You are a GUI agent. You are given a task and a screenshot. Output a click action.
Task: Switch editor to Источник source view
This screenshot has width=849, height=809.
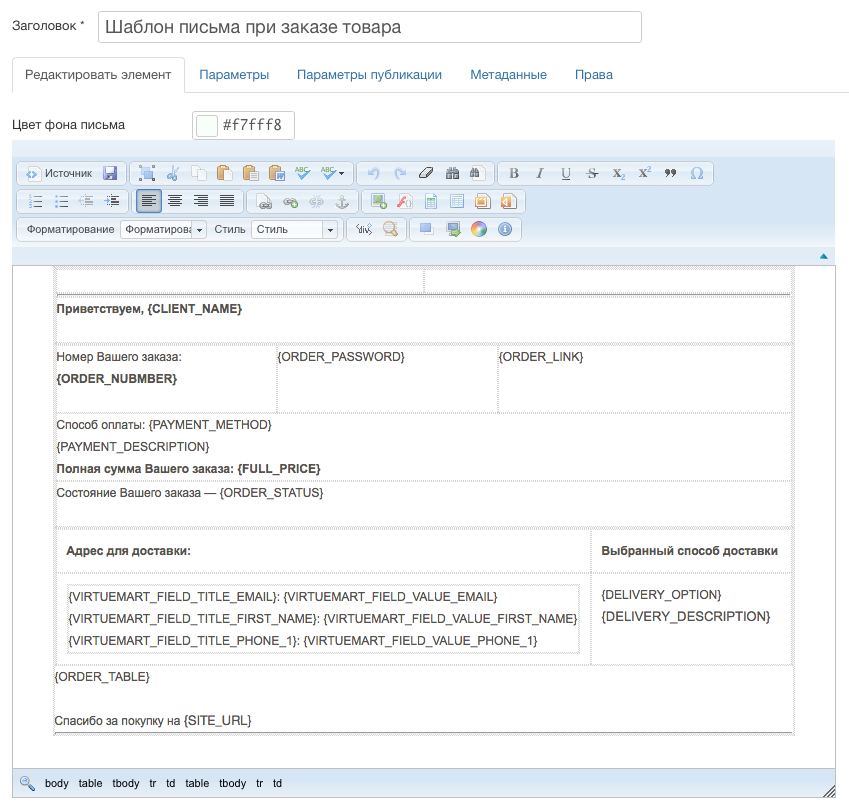pos(59,173)
